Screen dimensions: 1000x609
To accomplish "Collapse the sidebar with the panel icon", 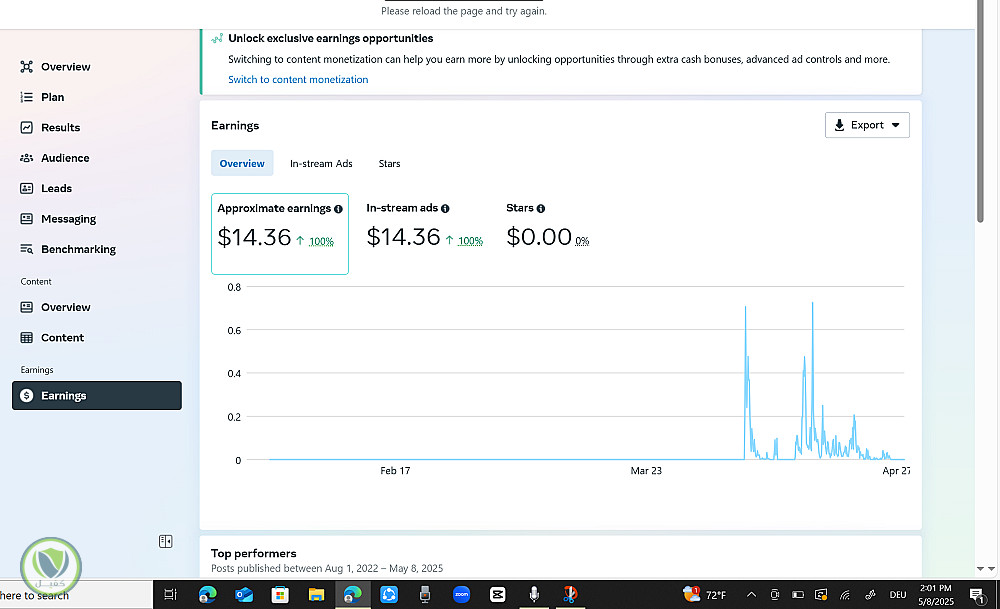I will [x=166, y=541].
